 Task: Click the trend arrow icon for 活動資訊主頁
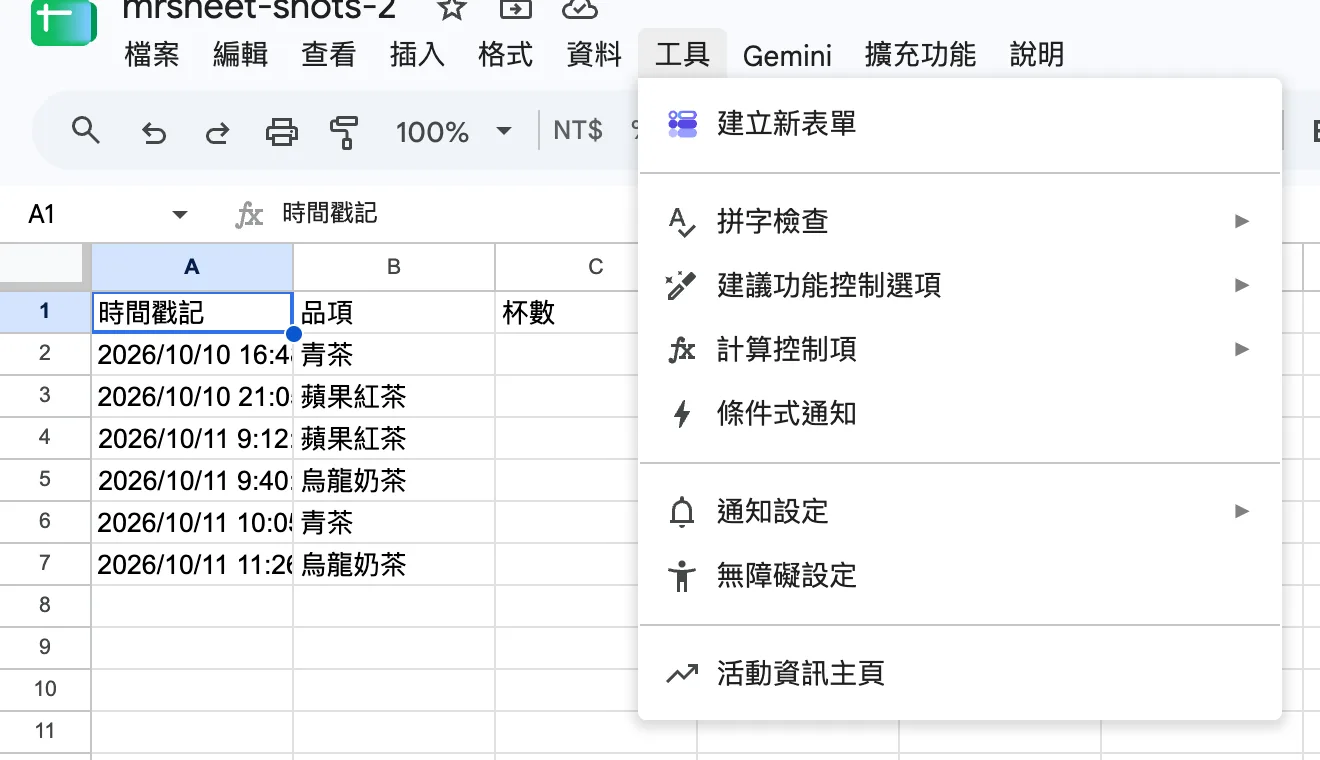tap(682, 674)
